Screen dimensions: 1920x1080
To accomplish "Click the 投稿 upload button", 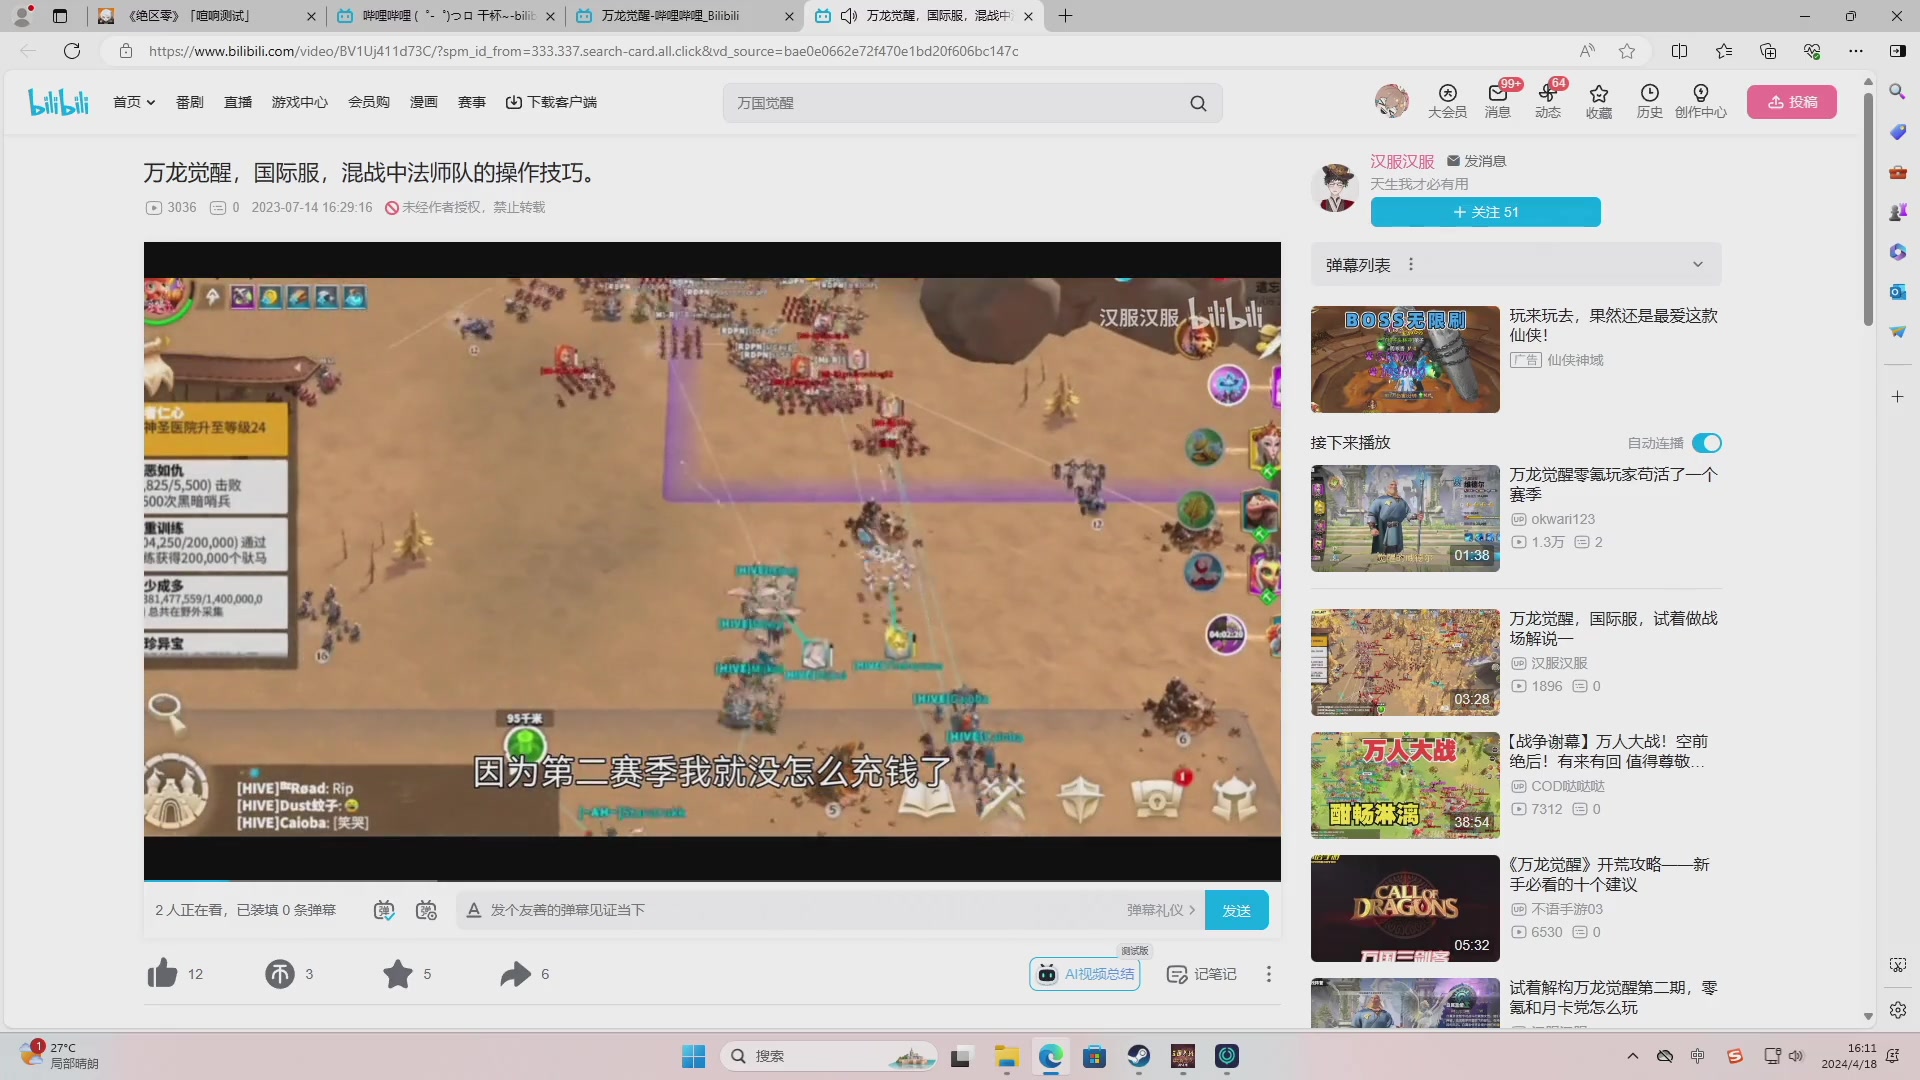I will pyautogui.click(x=1792, y=102).
